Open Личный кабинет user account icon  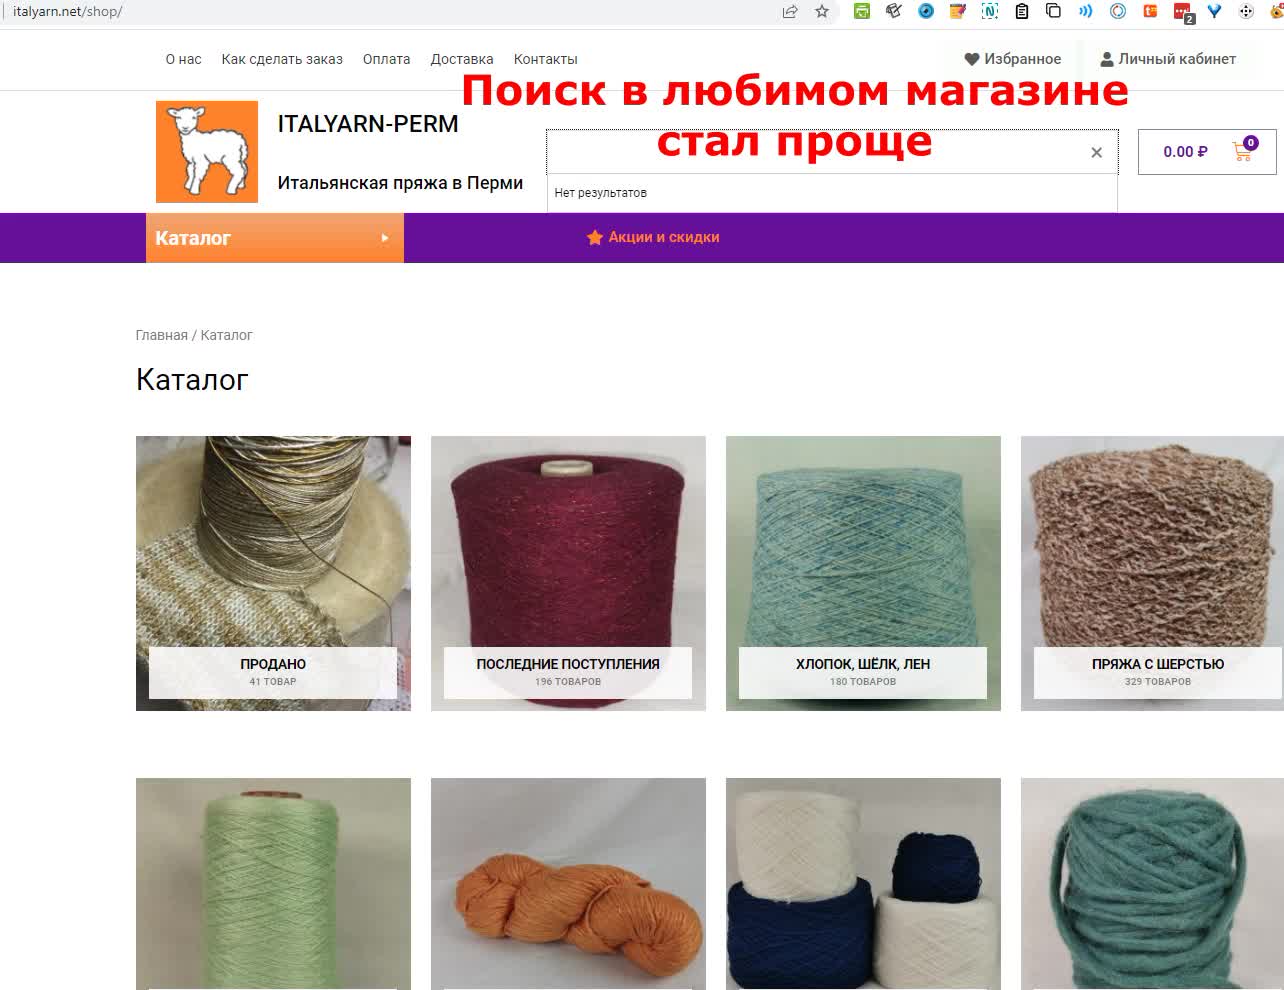(1107, 59)
